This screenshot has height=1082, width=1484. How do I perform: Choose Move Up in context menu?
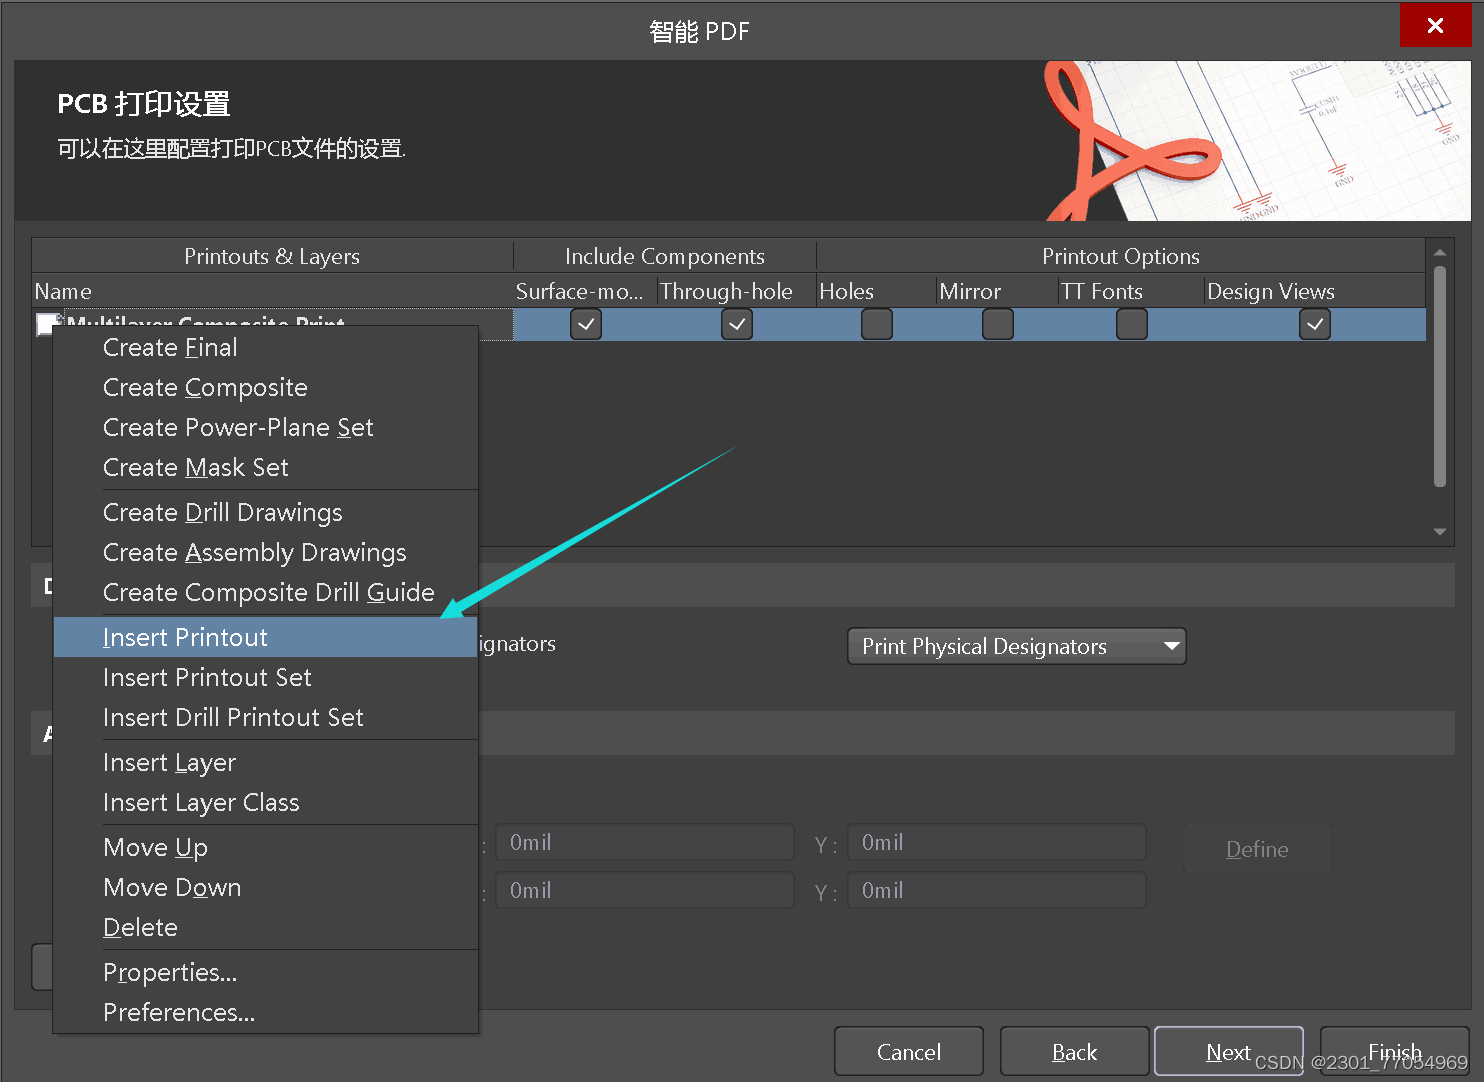[265, 848]
